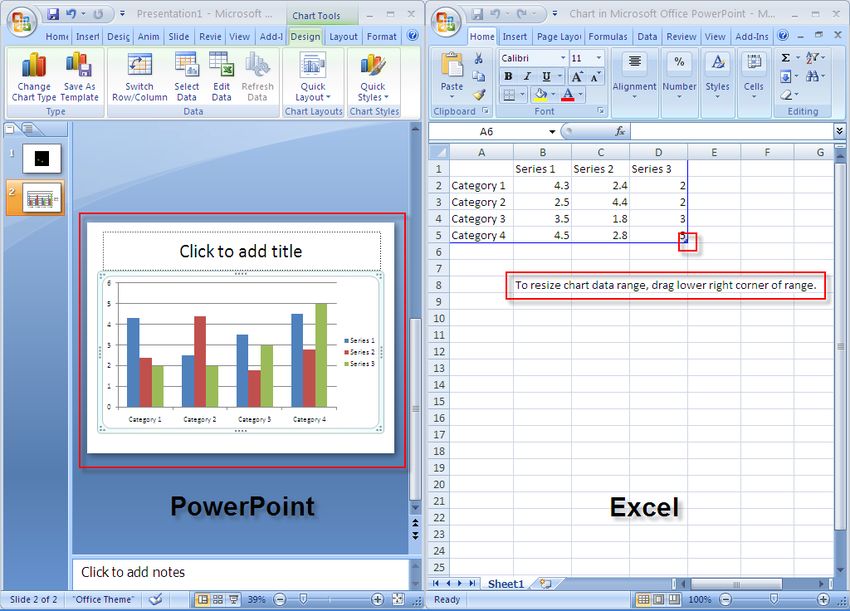
Task: Undo last action in PowerPoint window
Action: (71, 14)
